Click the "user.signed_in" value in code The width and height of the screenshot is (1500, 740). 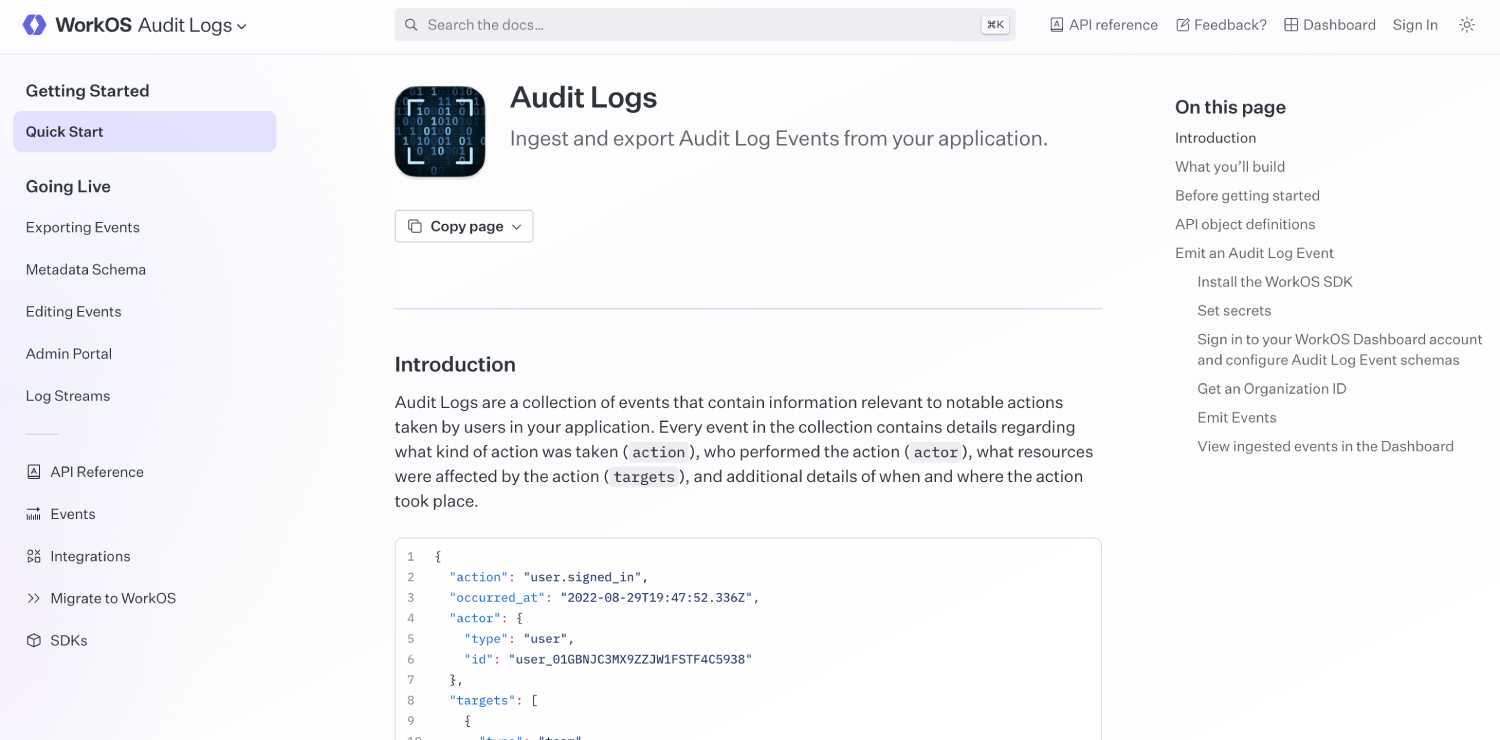click(582, 577)
